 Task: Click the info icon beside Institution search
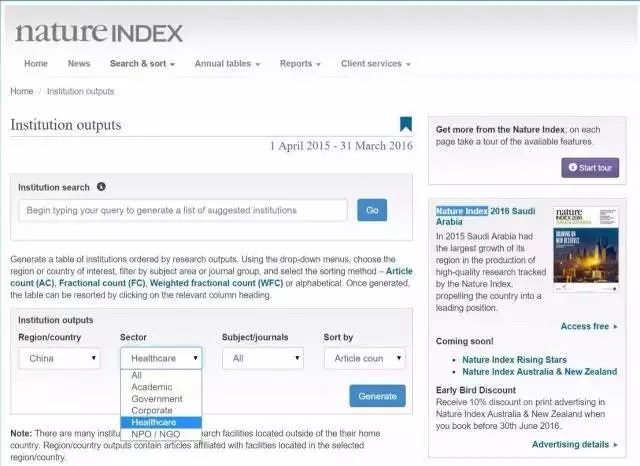(101, 187)
